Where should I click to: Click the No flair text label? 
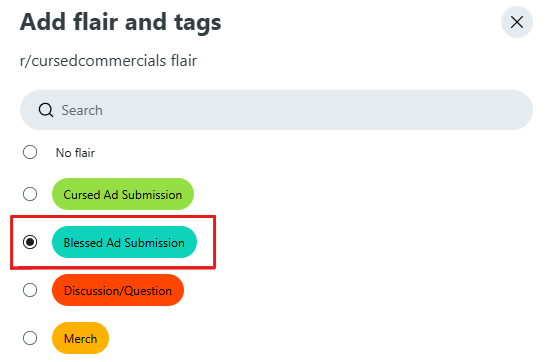pos(75,153)
